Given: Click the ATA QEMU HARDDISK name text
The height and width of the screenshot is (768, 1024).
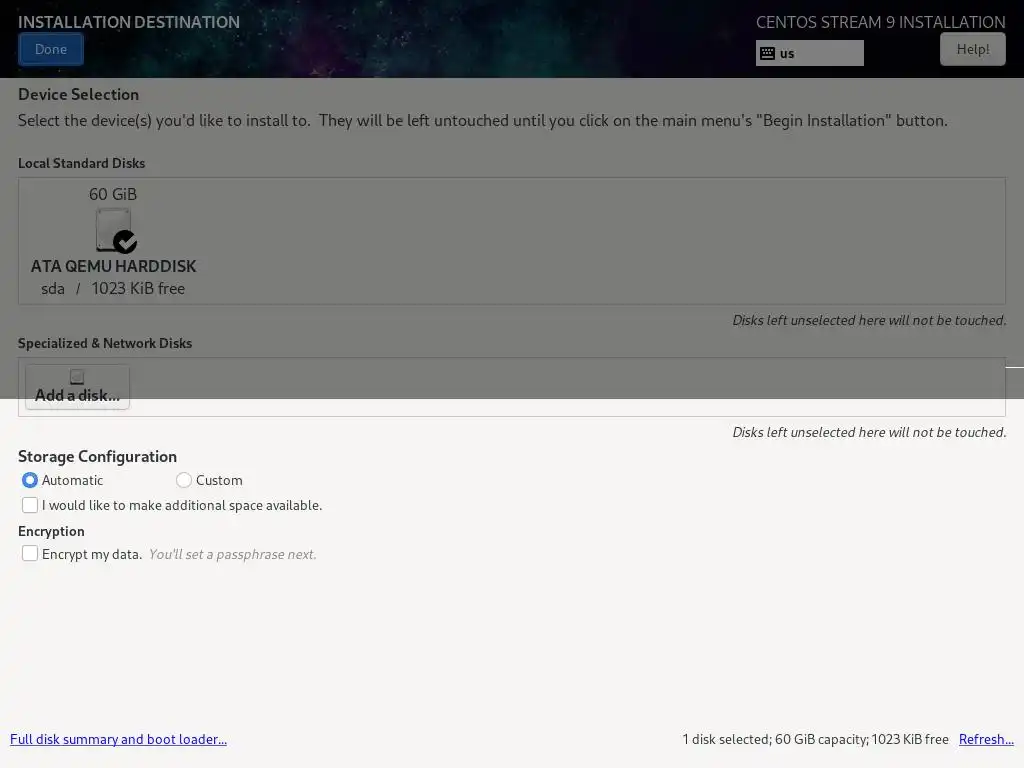Looking at the screenshot, I should tap(114, 266).
